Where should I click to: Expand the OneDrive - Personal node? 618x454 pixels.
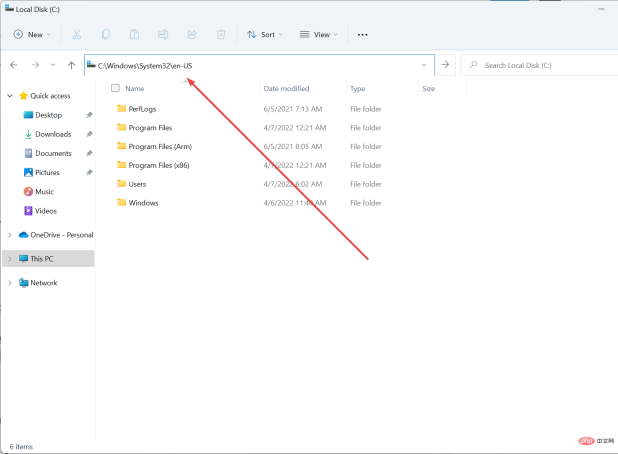(10, 235)
